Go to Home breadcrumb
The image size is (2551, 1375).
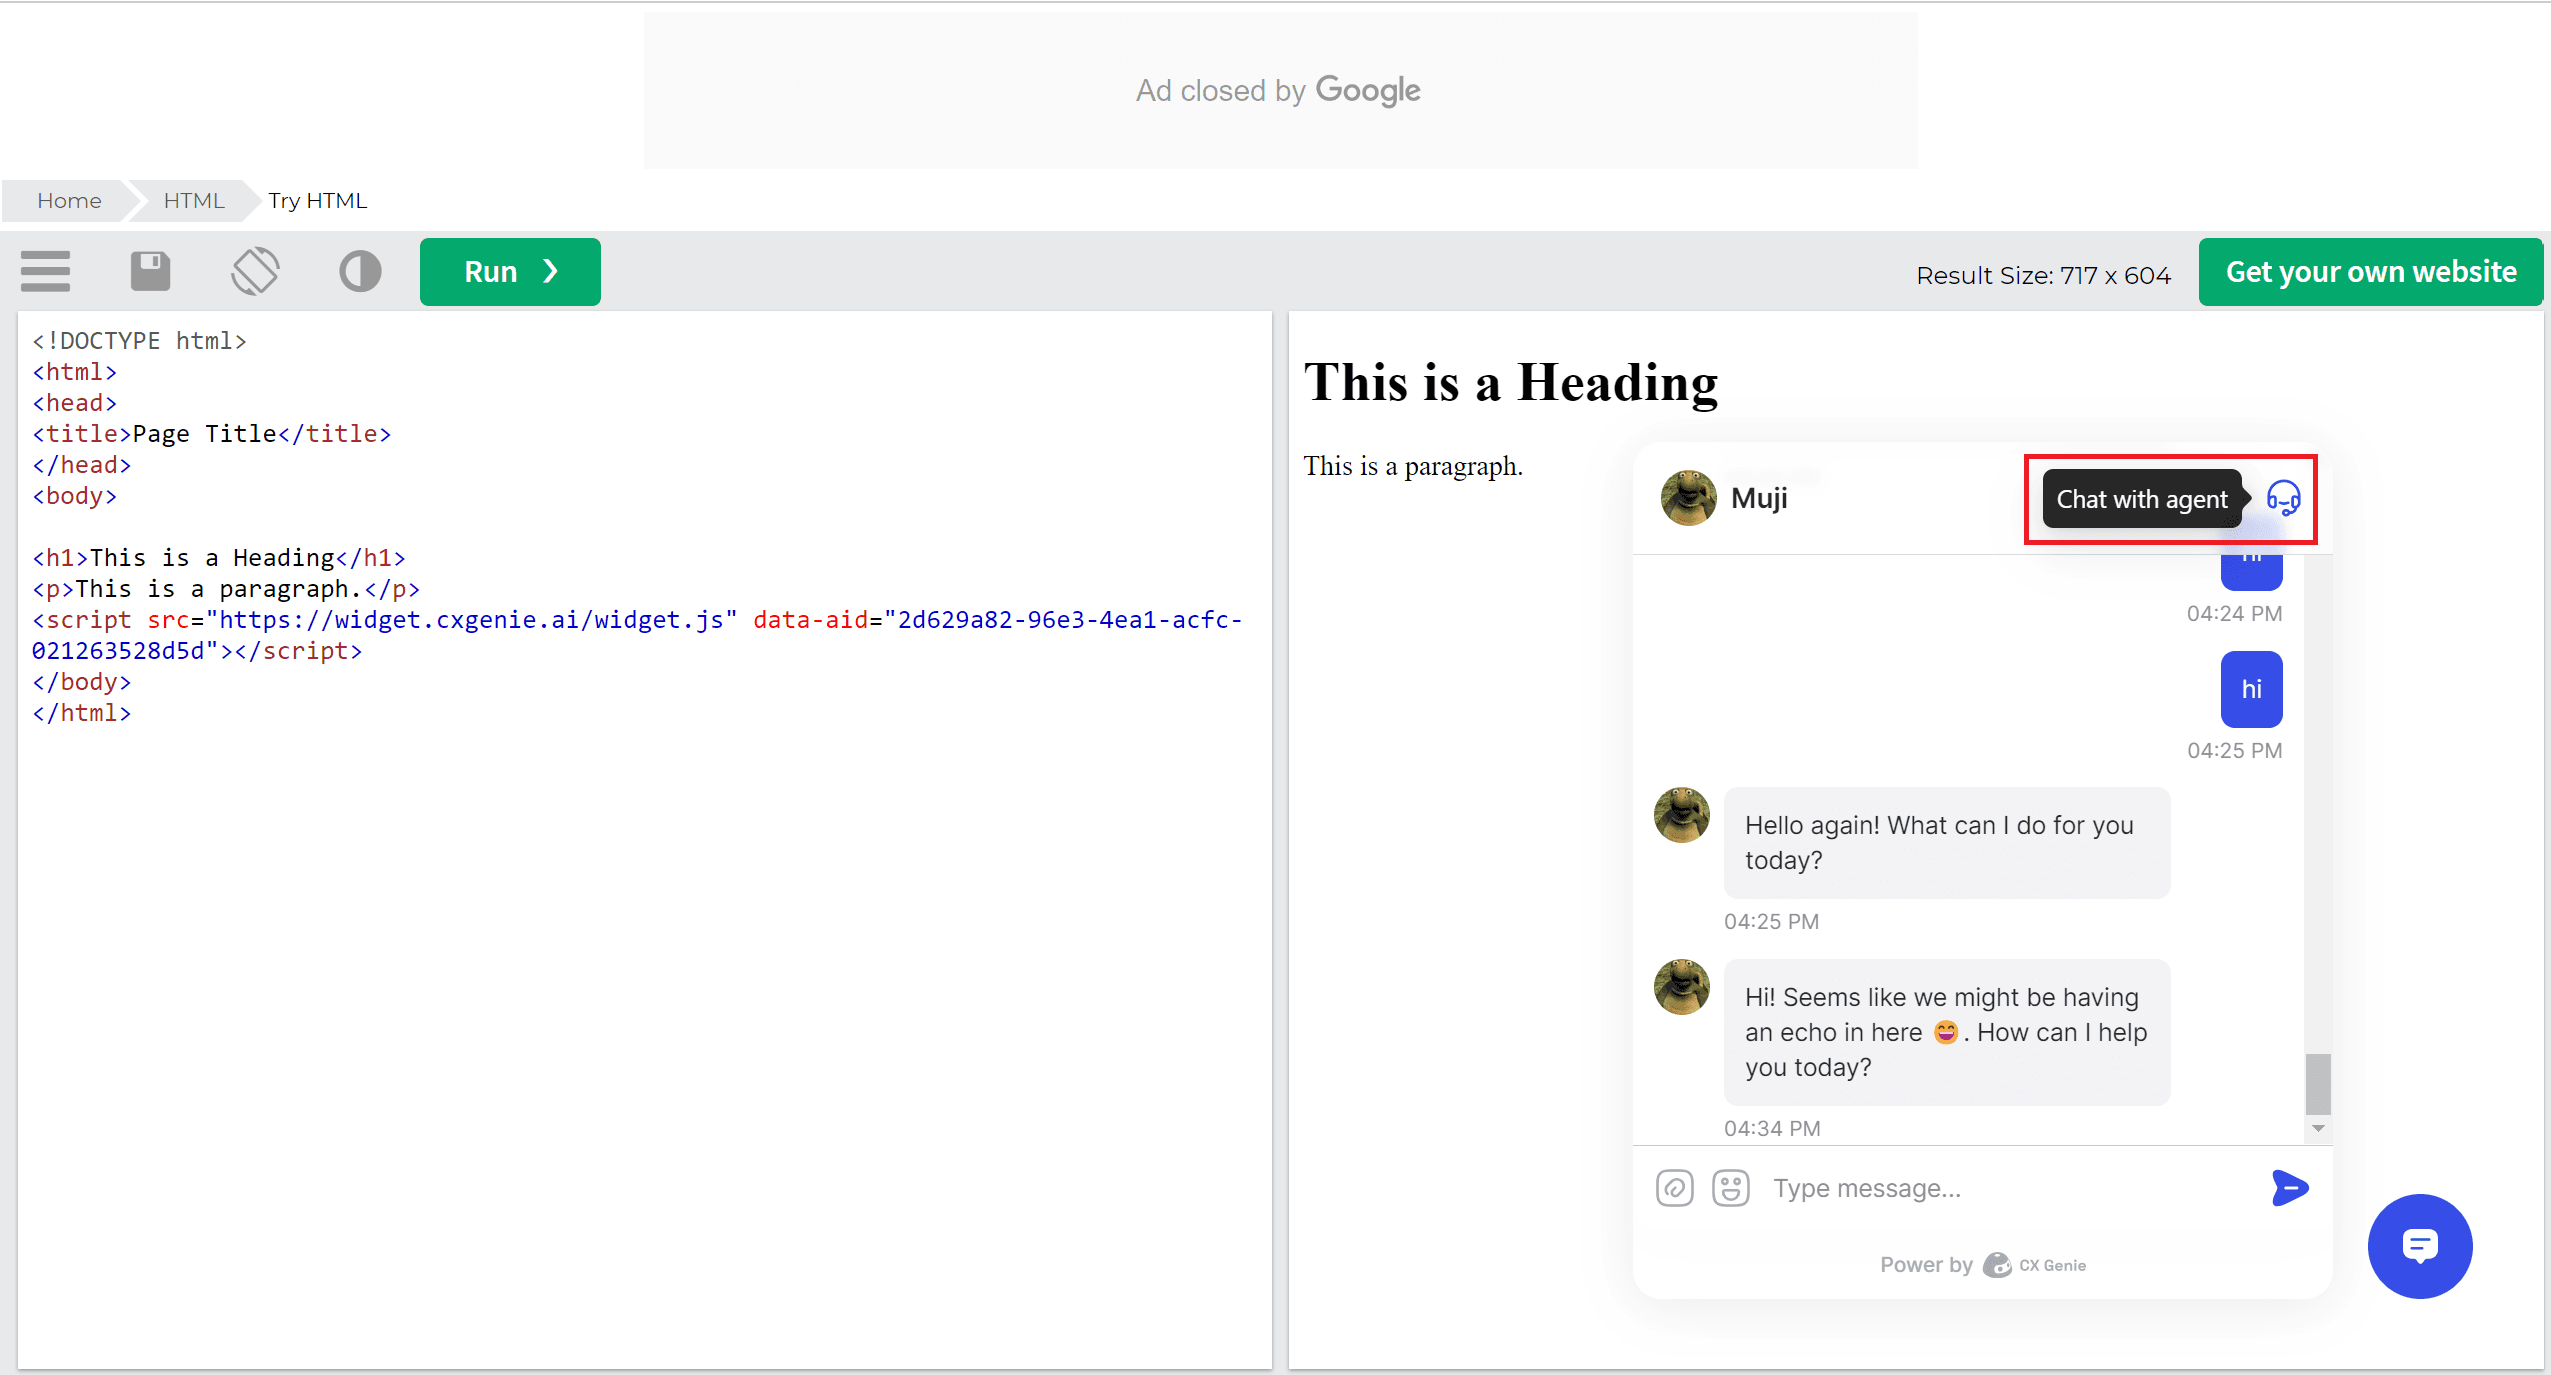coord(69,200)
